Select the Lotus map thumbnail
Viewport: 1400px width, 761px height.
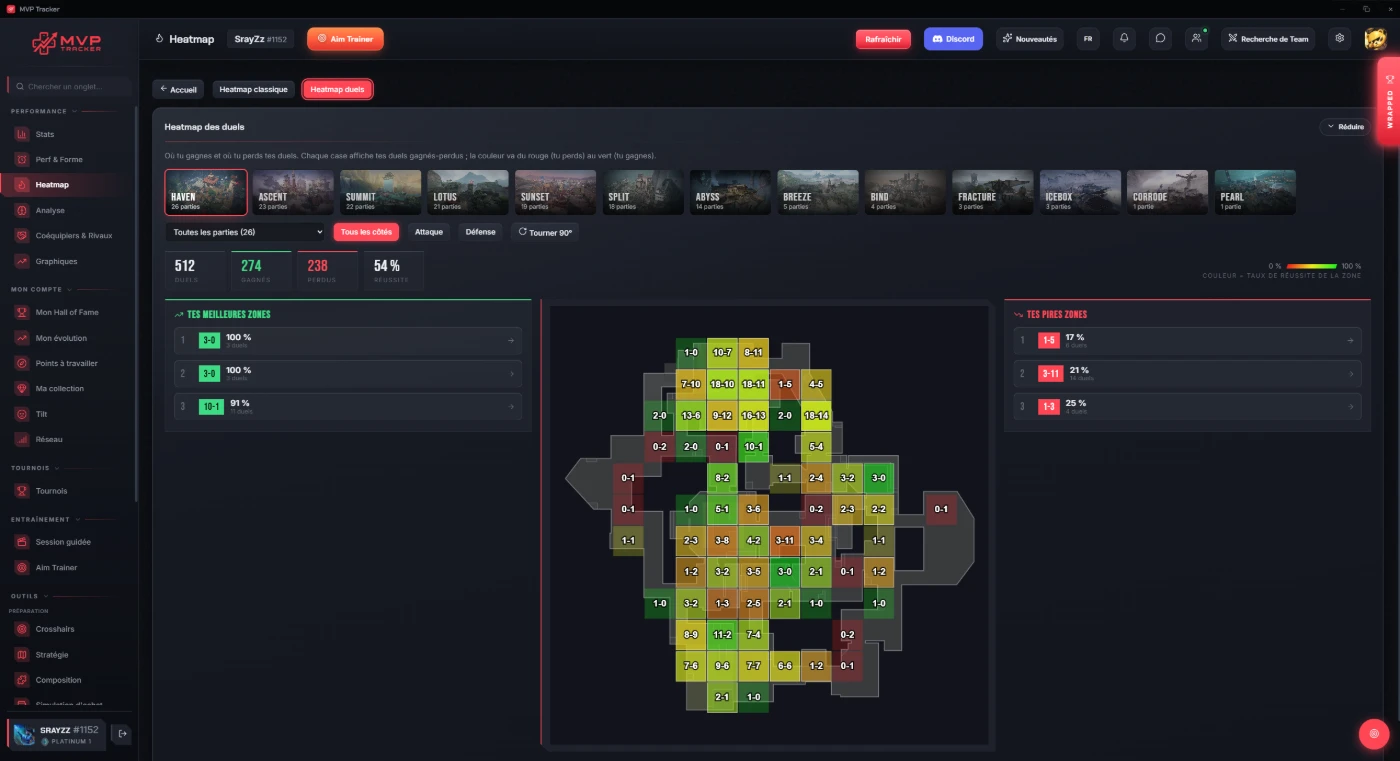468,192
